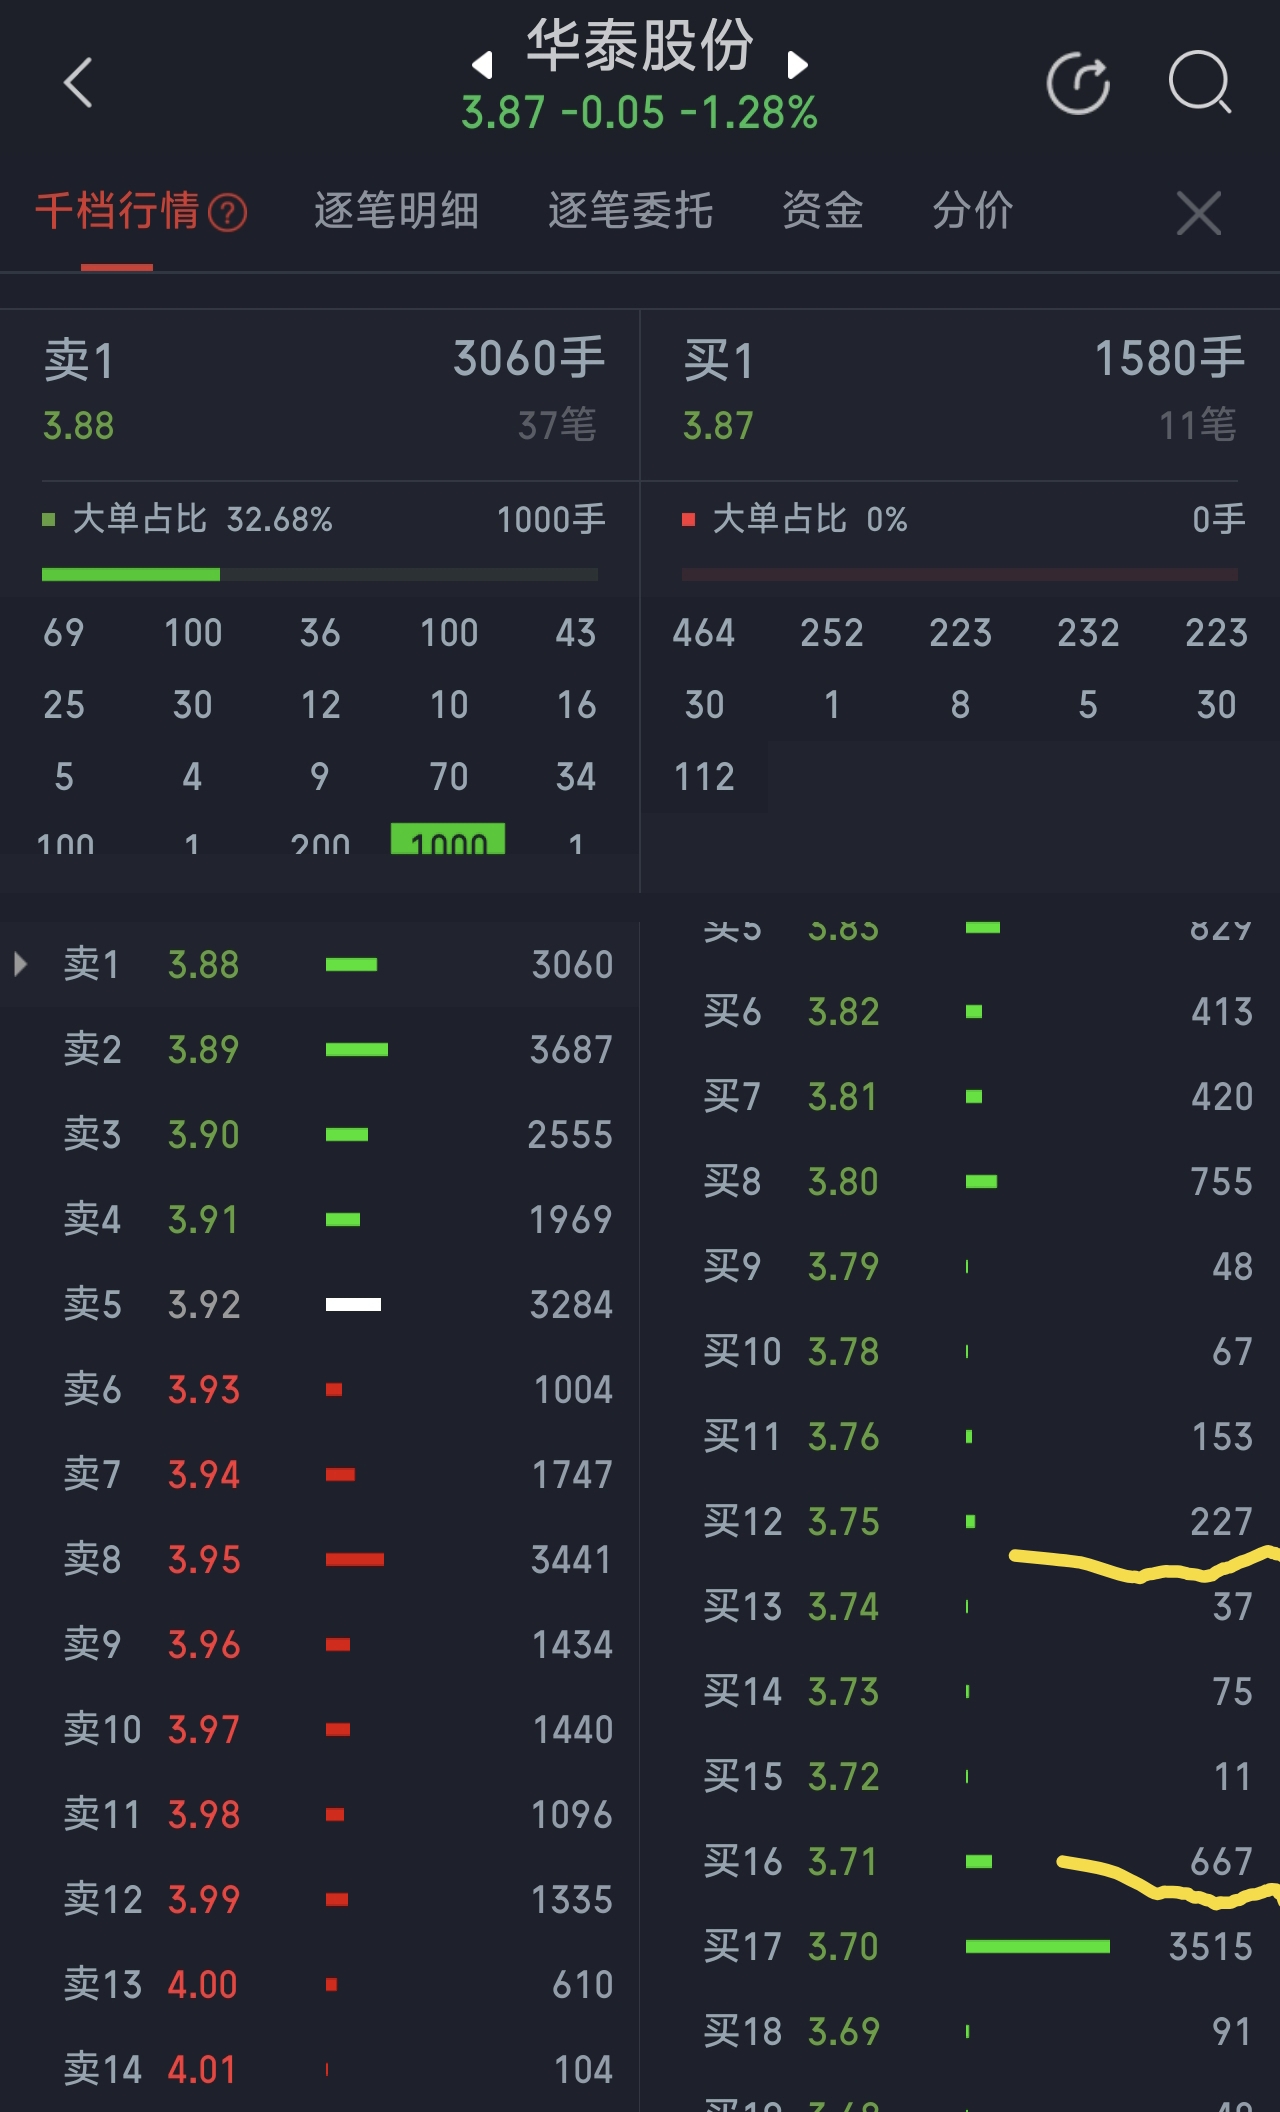Tap the 3.87 -0.05 -1.28% price line
The height and width of the screenshot is (2112, 1280).
coord(640,113)
